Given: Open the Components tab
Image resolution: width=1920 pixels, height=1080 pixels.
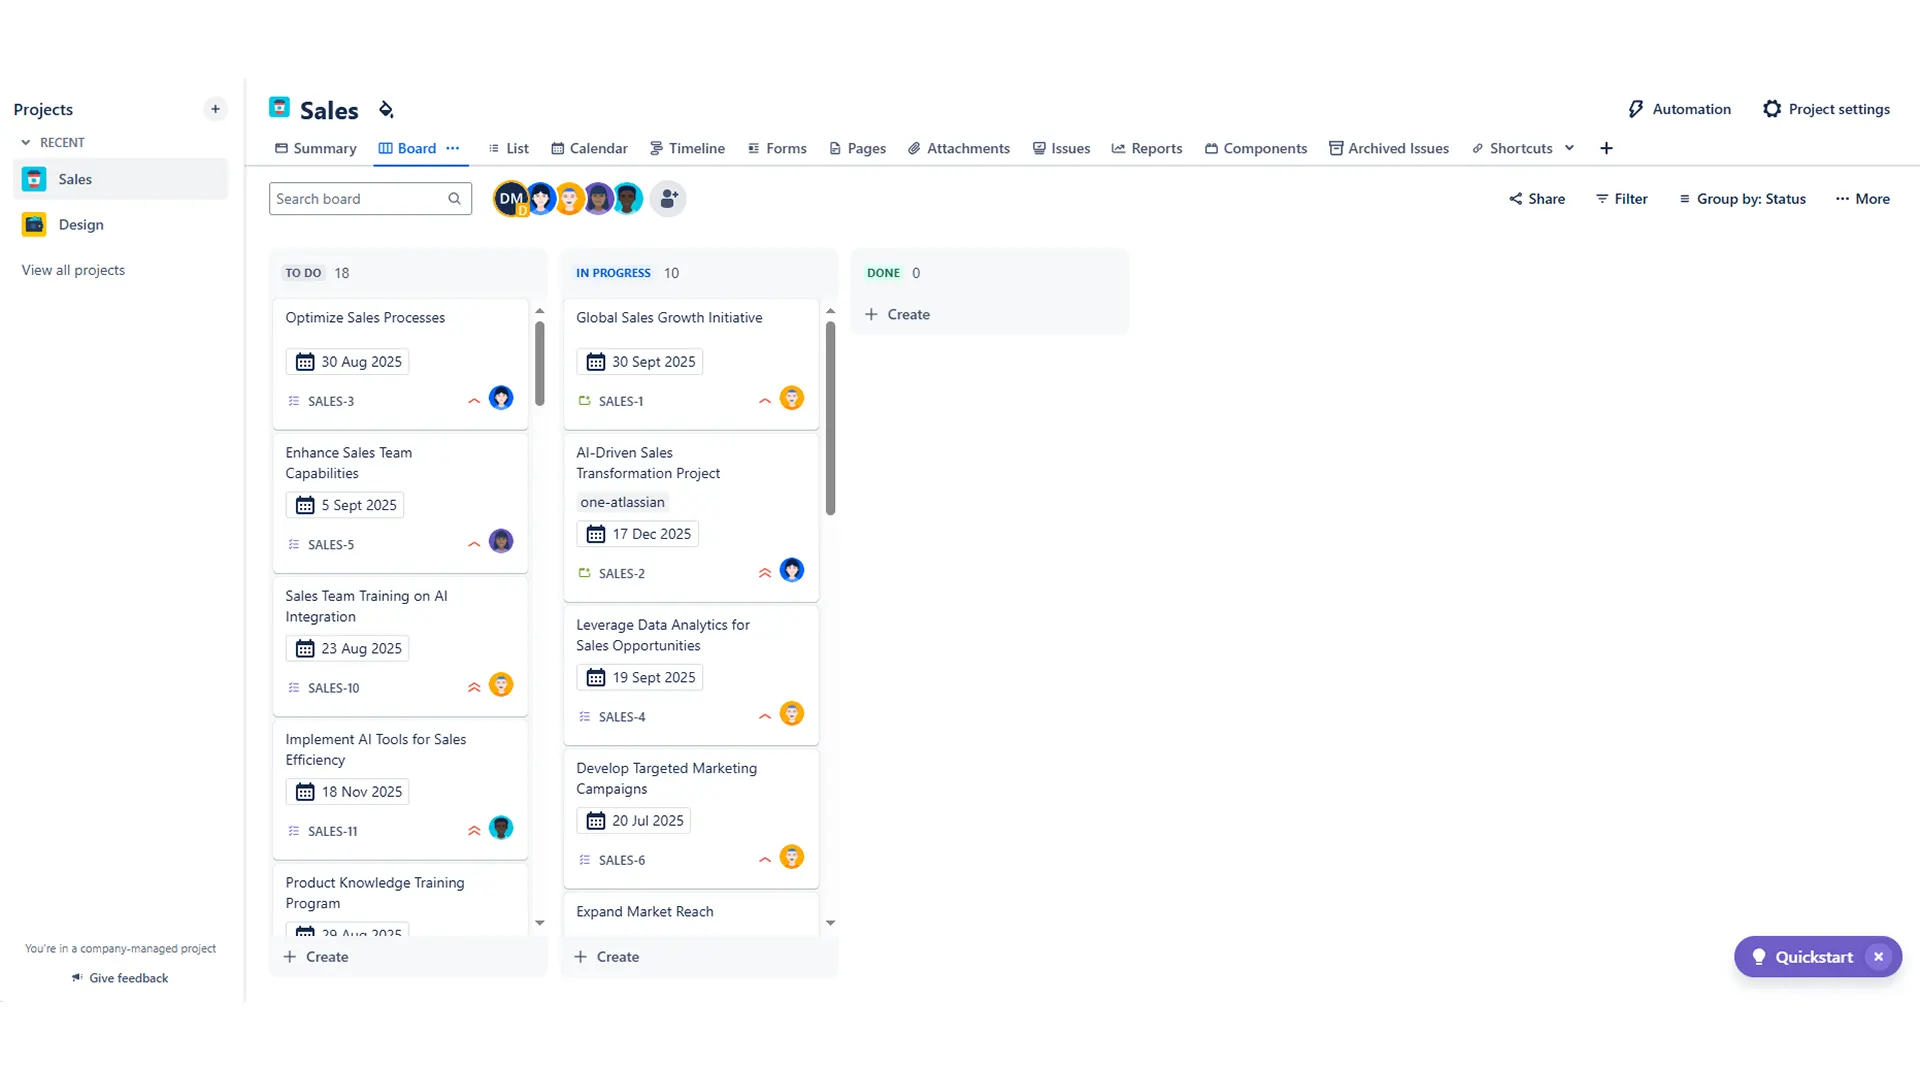Looking at the screenshot, I should click(1256, 148).
